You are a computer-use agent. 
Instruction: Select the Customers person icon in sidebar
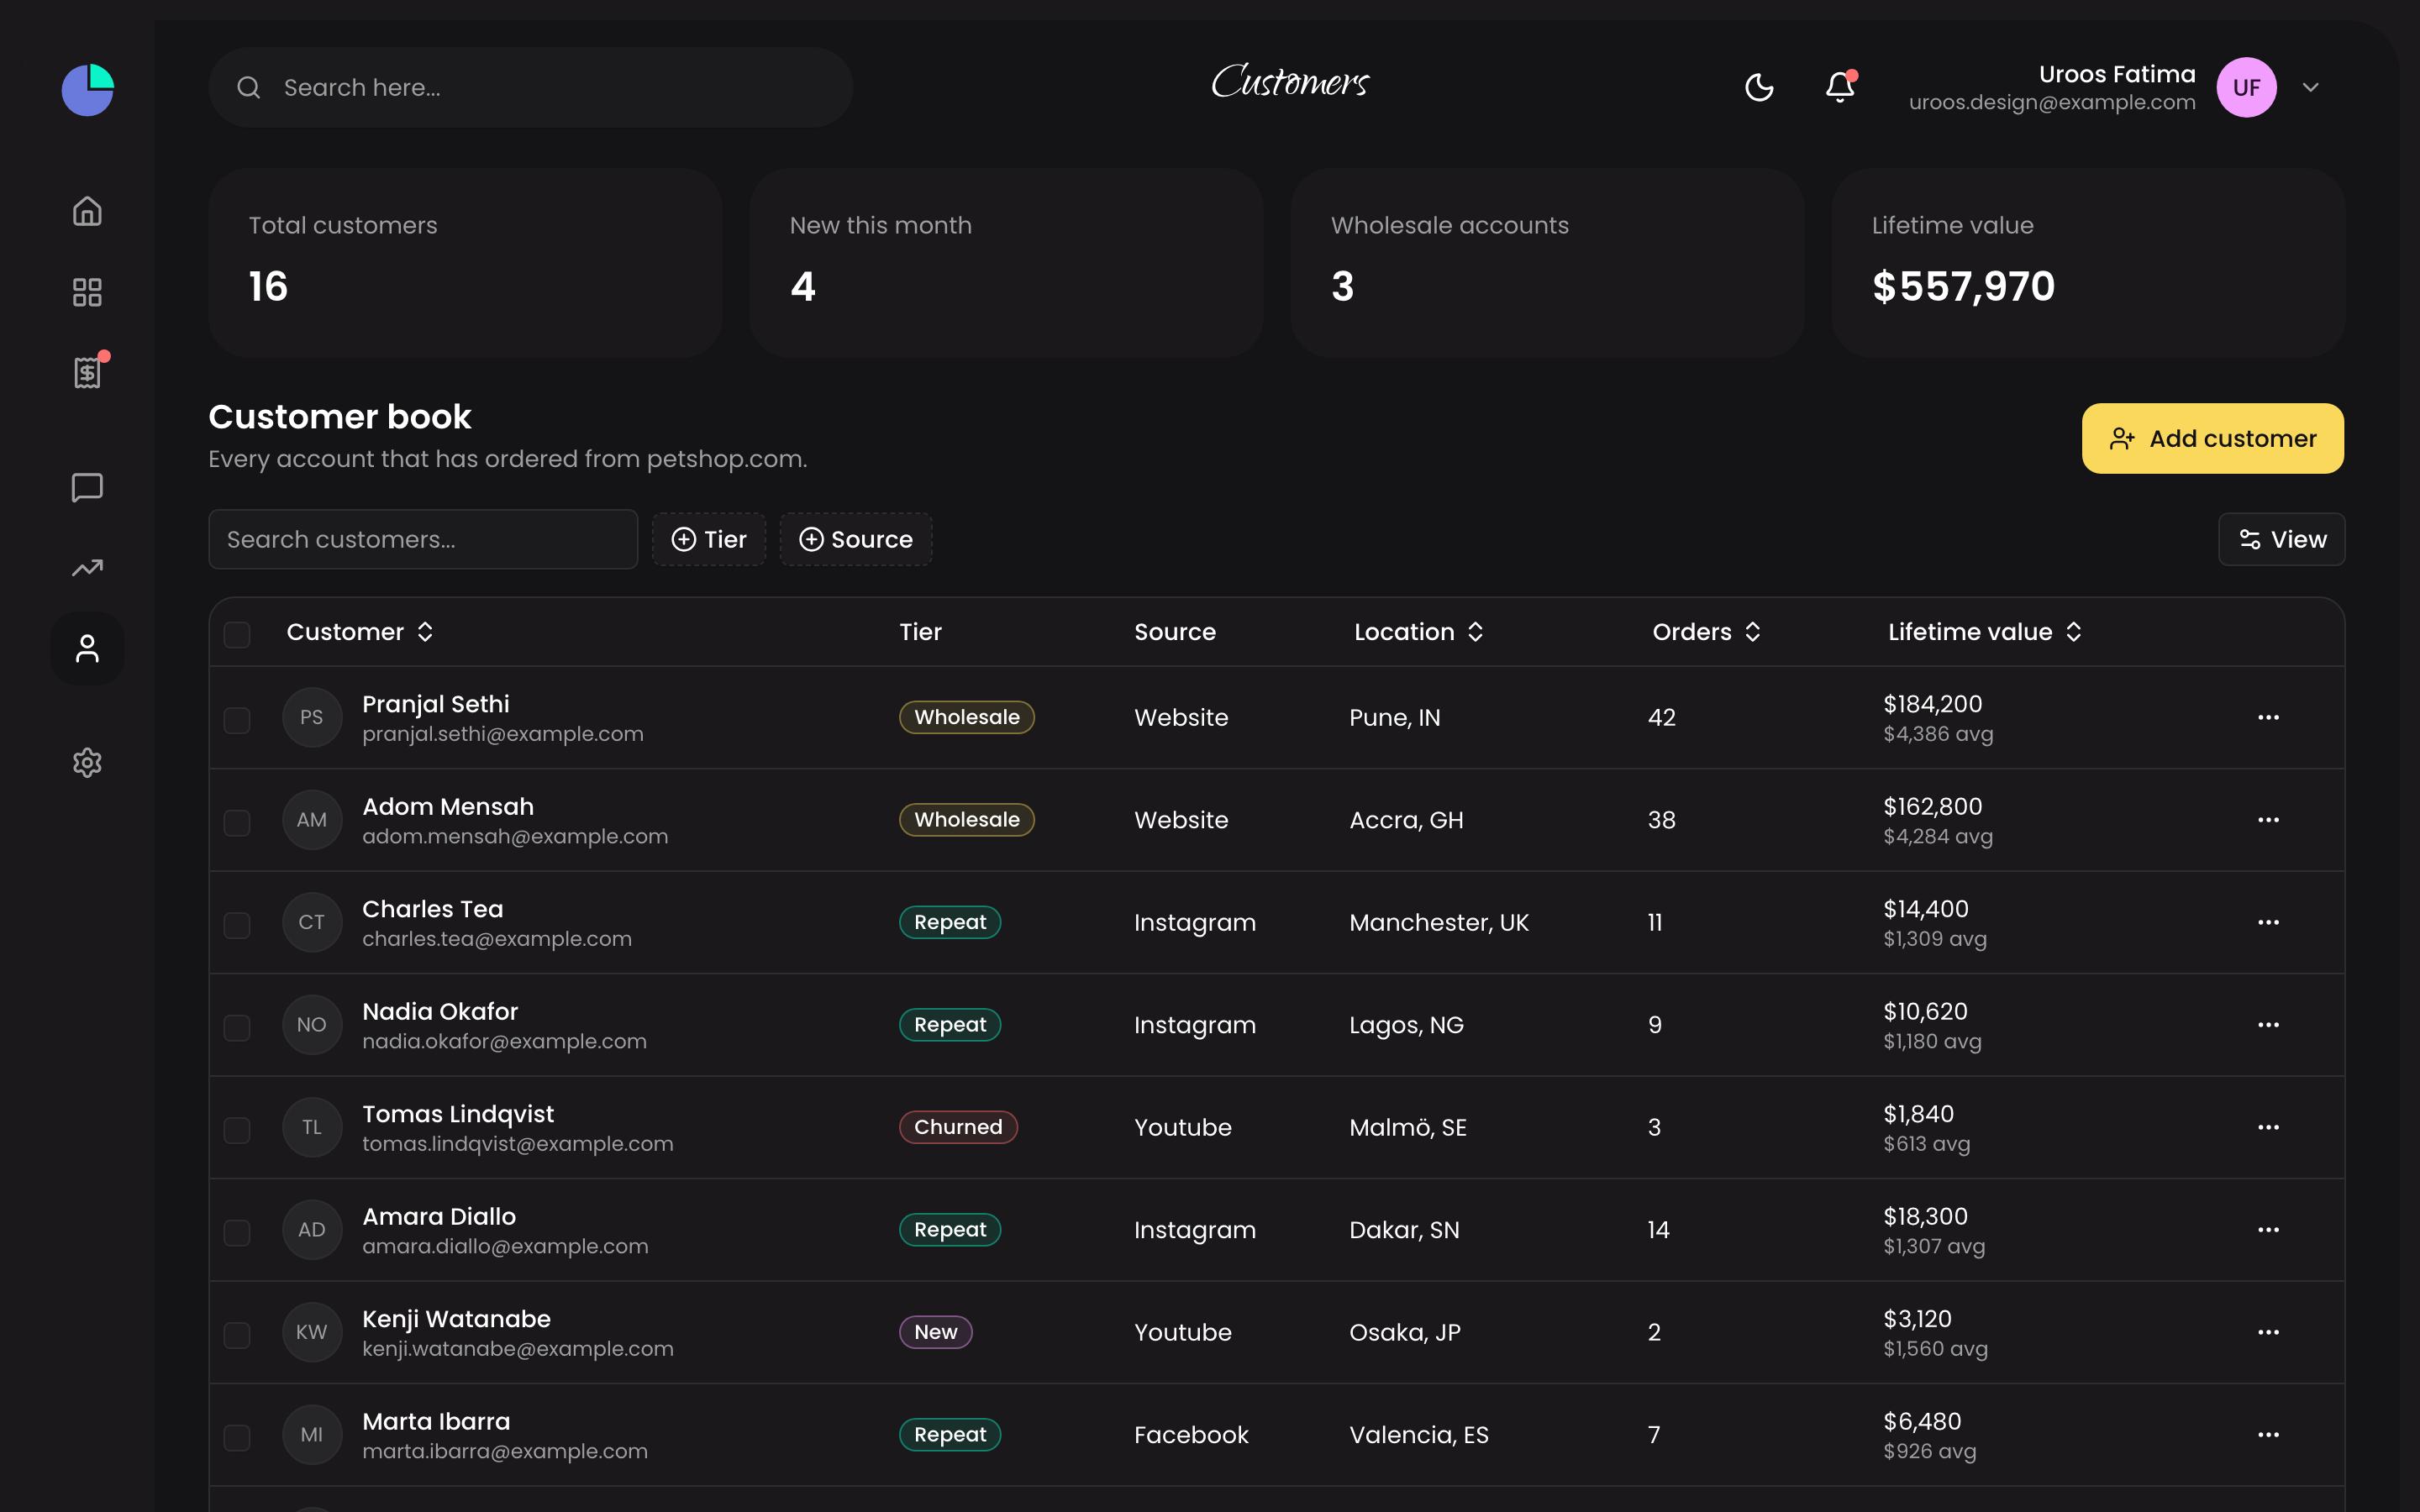pyautogui.click(x=87, y=649)
